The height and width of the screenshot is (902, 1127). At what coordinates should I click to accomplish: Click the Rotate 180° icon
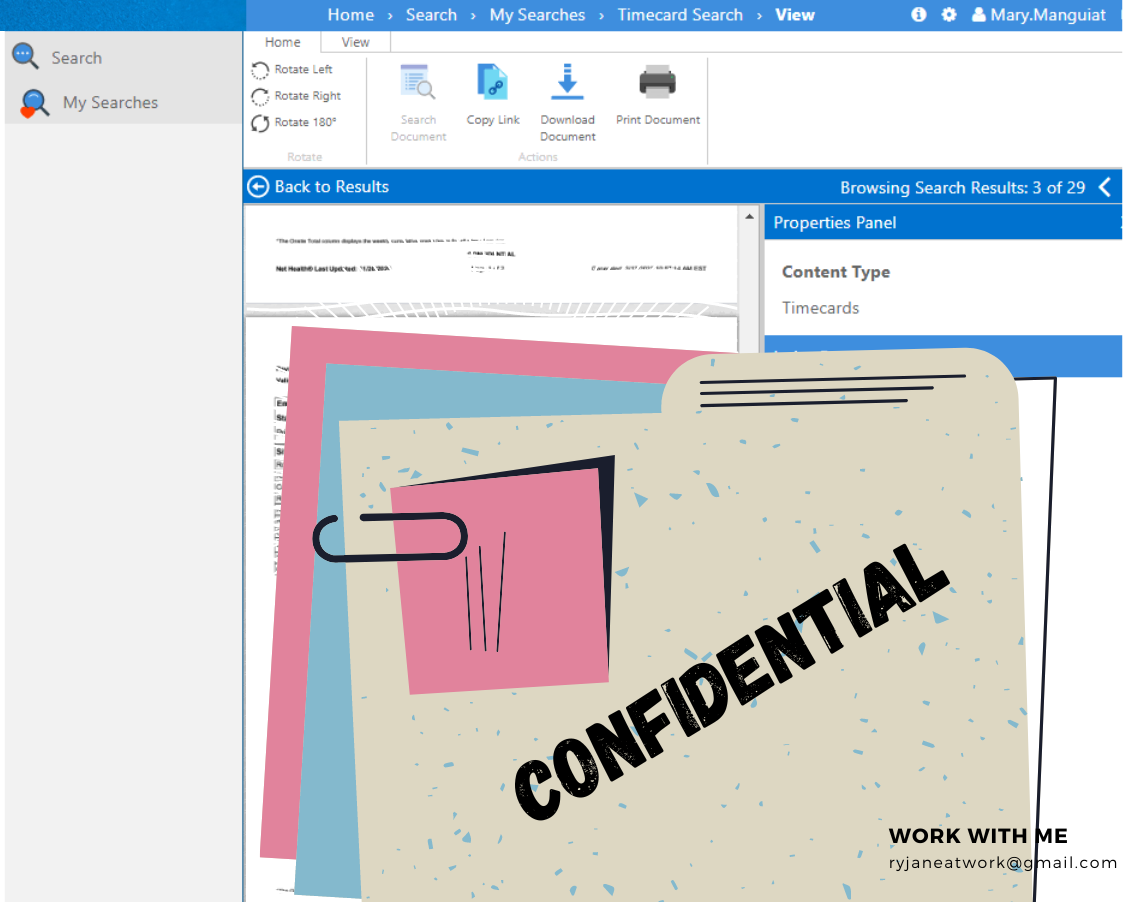point(260,123)
